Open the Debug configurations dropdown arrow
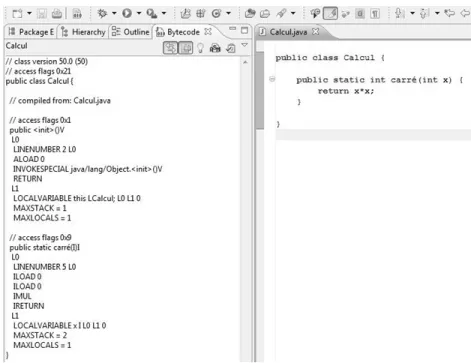This screenshot has height=363, width=471. tap(114, 13)
